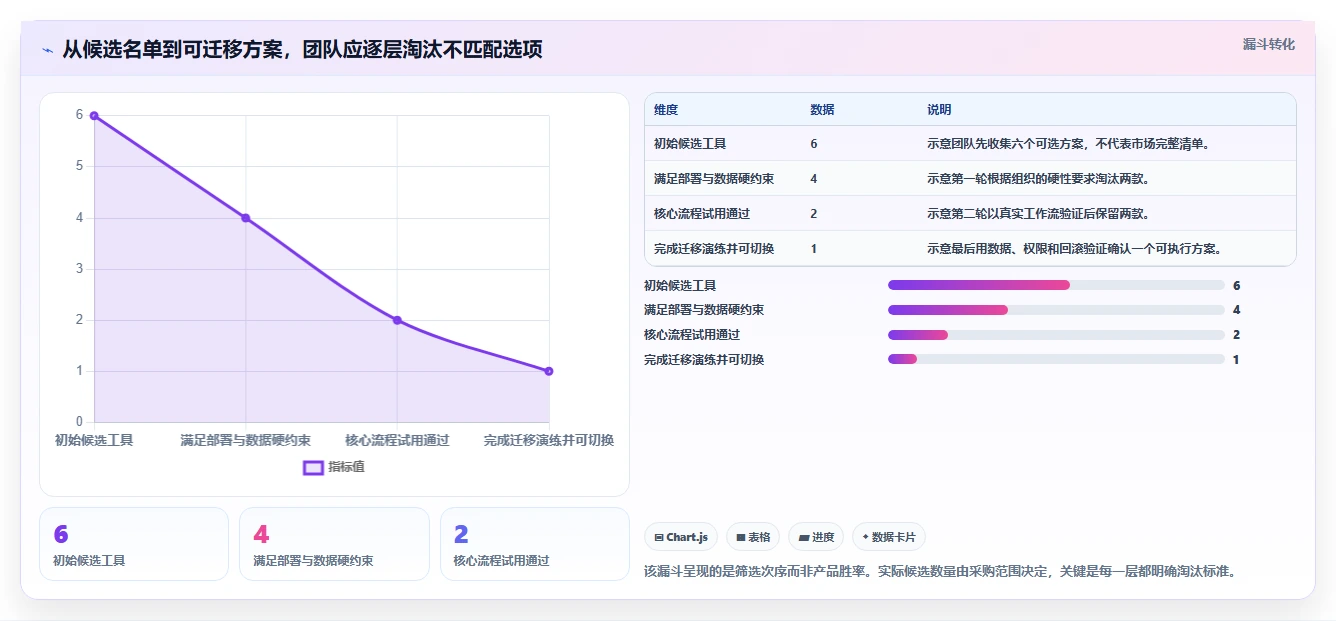Viewport: 1336px width, 621px height.
Task: Click the value 6 beside the first progress bar
Action: click(1237, 285)
